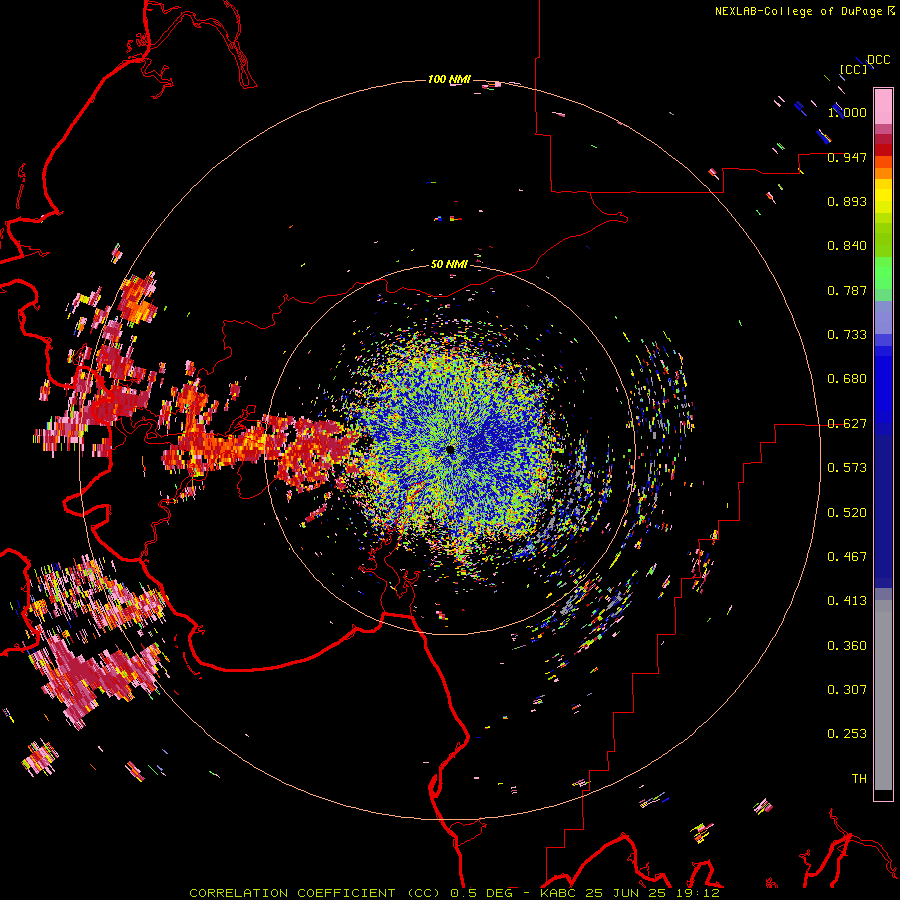
Task: Click the 0.413 scale value
Action: pyautogui.click(x=847, y=600)
